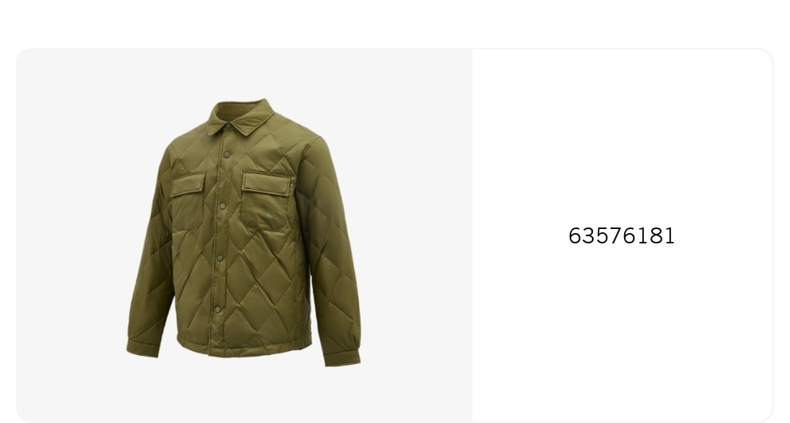Click the second snap button below collar
The width and height of the screenshot is (790, 423).
pyautogui.click(x=227, y=155)
